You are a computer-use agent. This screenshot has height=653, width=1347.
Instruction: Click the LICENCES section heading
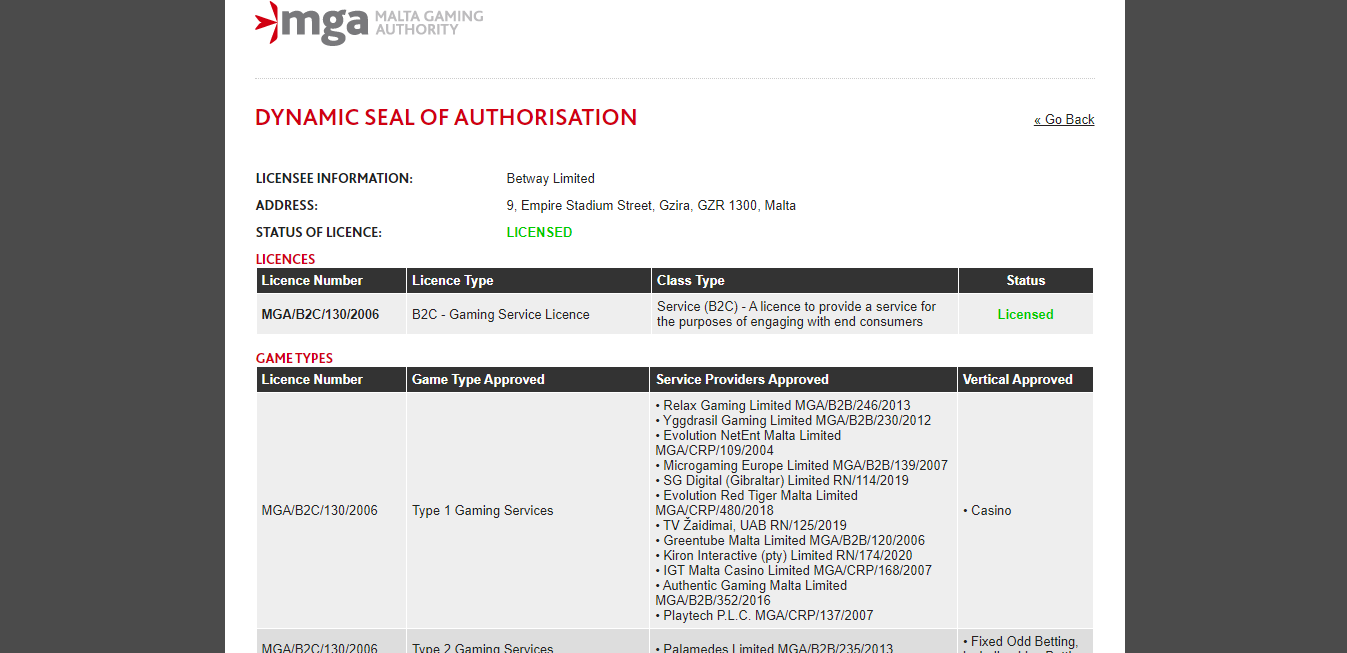286,259
